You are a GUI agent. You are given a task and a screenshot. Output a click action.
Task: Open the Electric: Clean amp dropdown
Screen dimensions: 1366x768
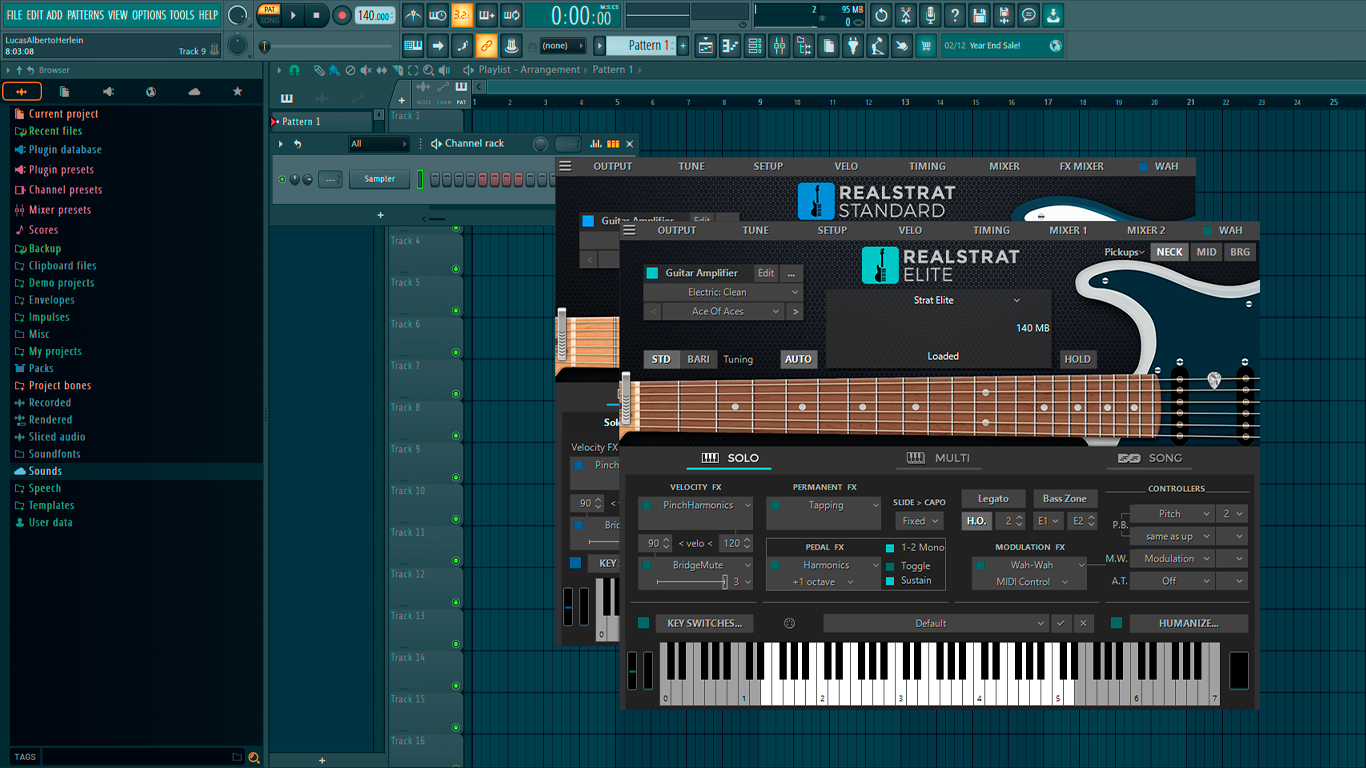point(723,292)
